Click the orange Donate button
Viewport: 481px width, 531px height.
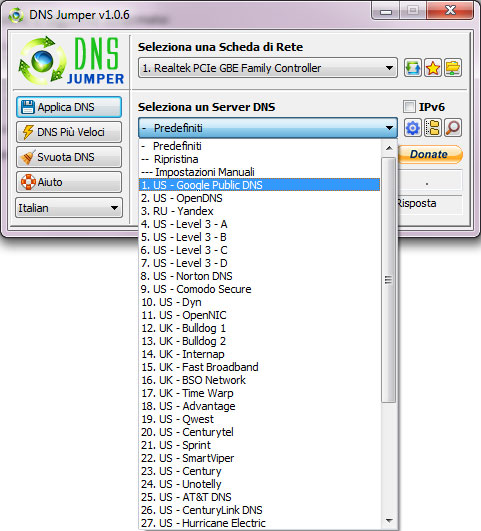[x=429, y=154]
